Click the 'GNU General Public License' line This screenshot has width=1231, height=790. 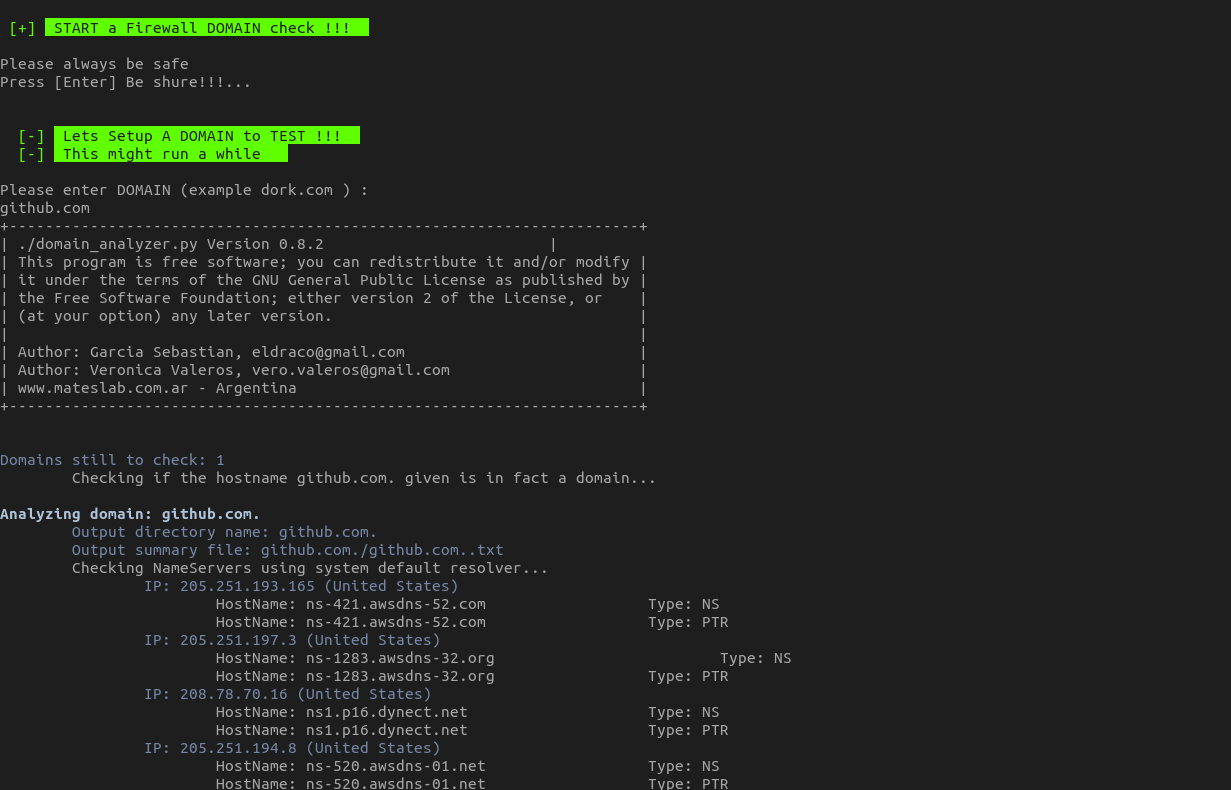(324, 280)
